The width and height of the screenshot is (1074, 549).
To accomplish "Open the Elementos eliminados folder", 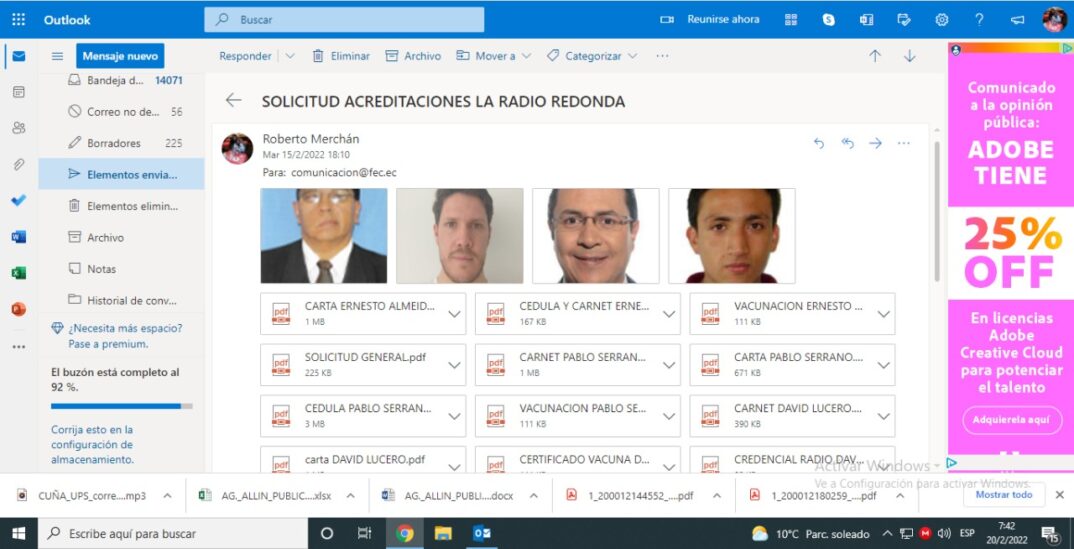I will point(121,206).
